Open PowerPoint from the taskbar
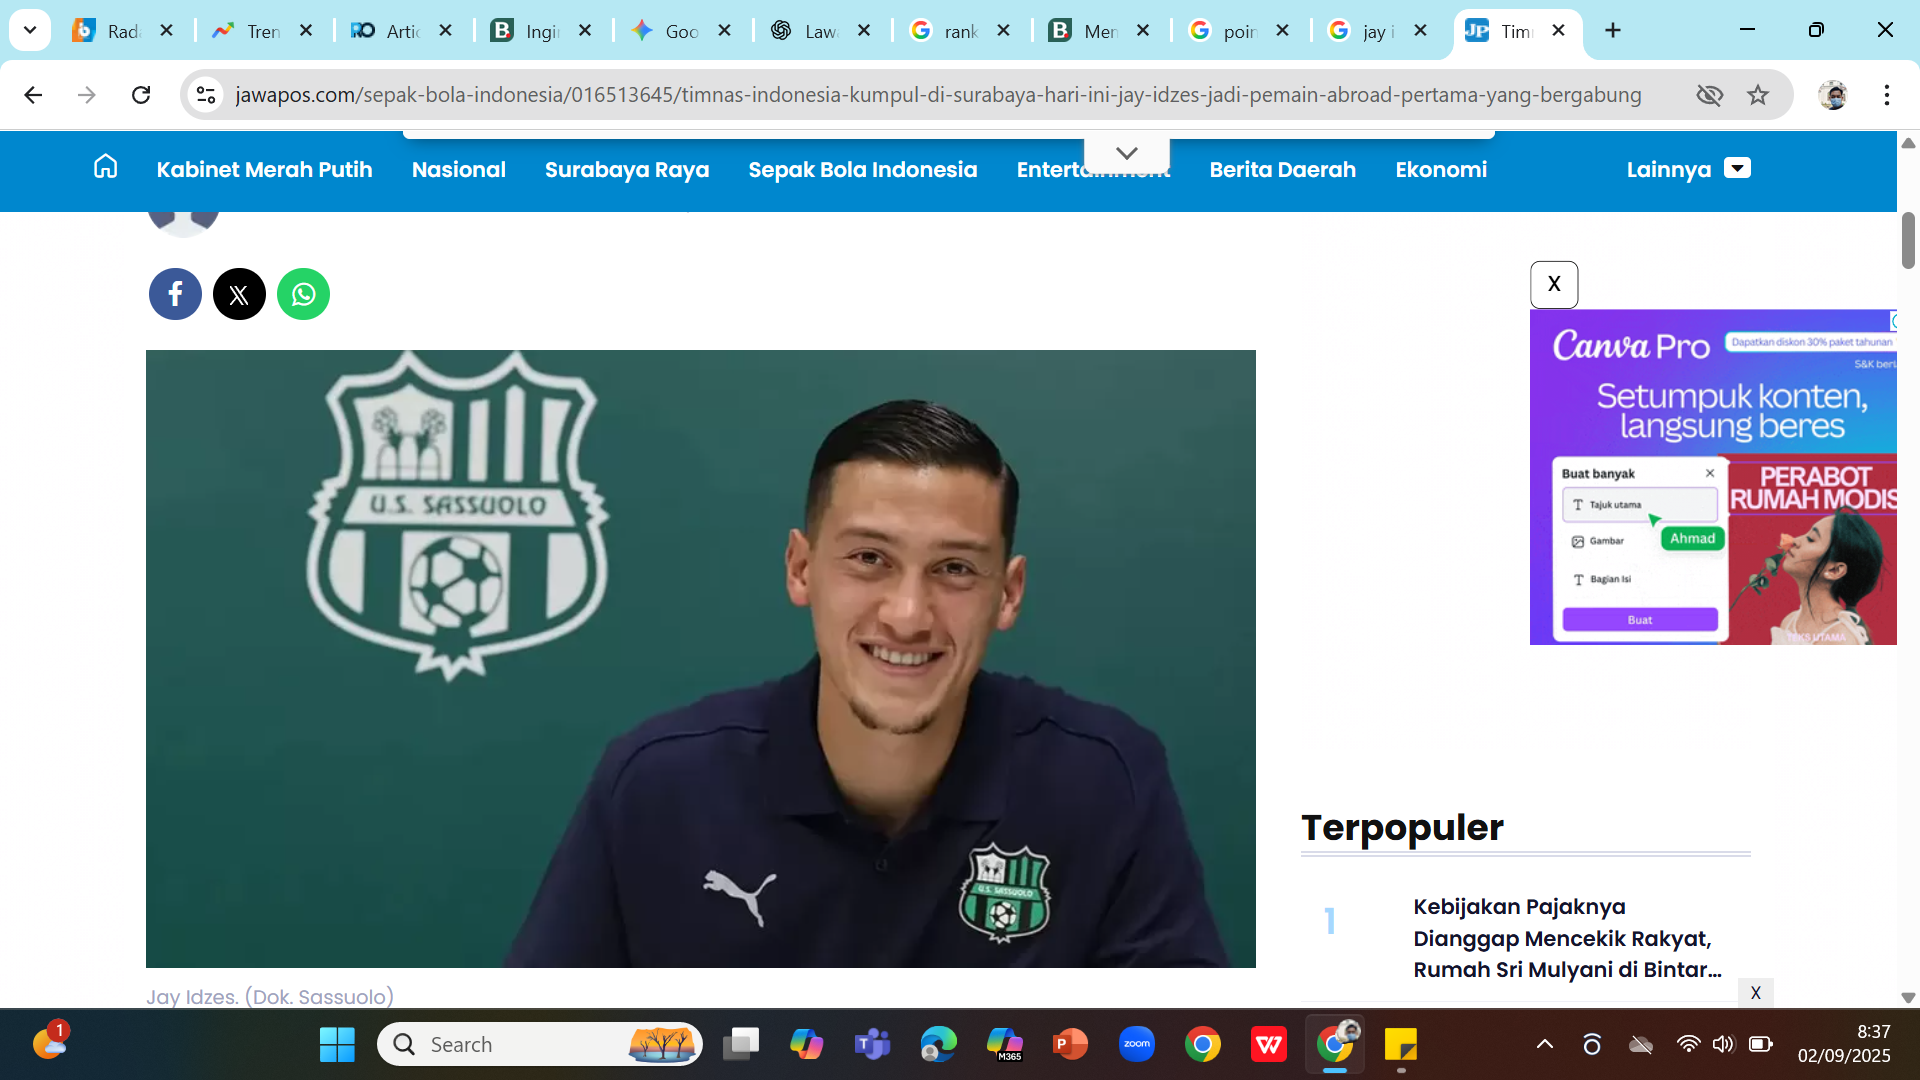The image size is (1920, 1080). [1071, 1044]
